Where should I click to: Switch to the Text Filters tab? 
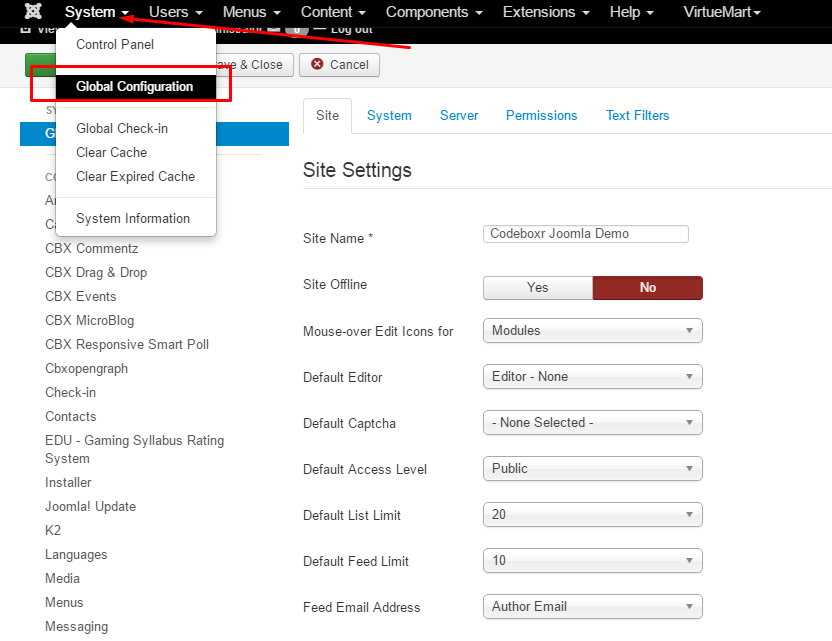point(637,116)
